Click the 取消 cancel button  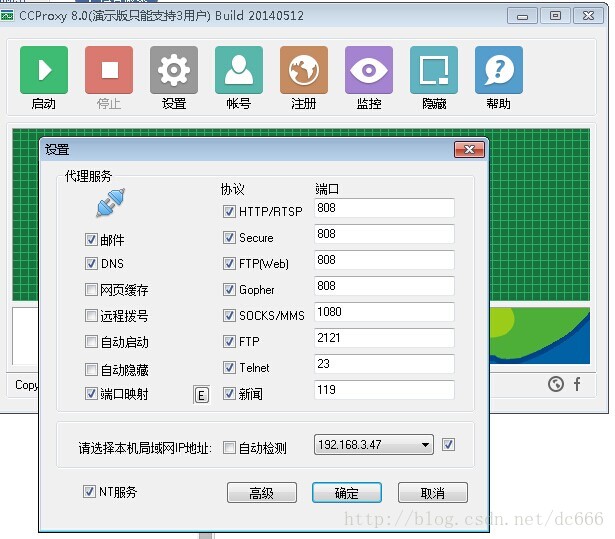[433, 493]
